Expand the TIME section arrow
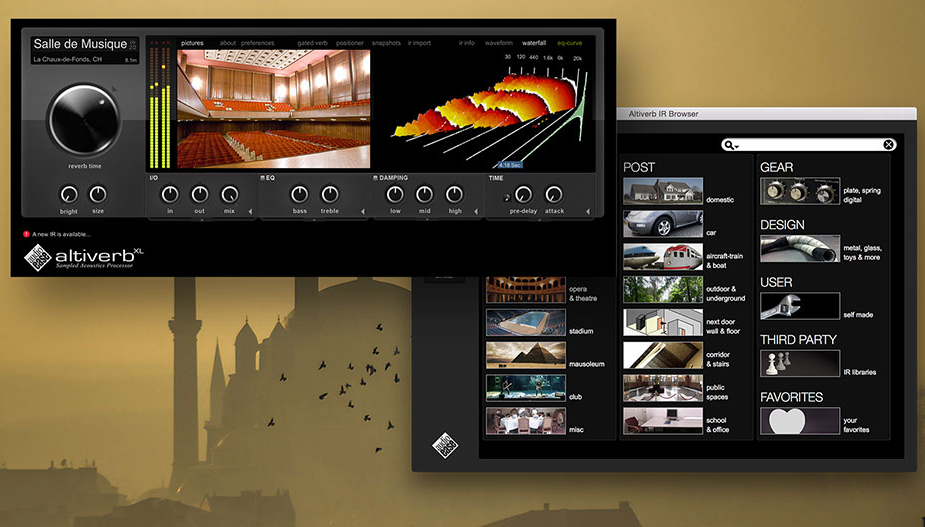 tap(588, 211)
